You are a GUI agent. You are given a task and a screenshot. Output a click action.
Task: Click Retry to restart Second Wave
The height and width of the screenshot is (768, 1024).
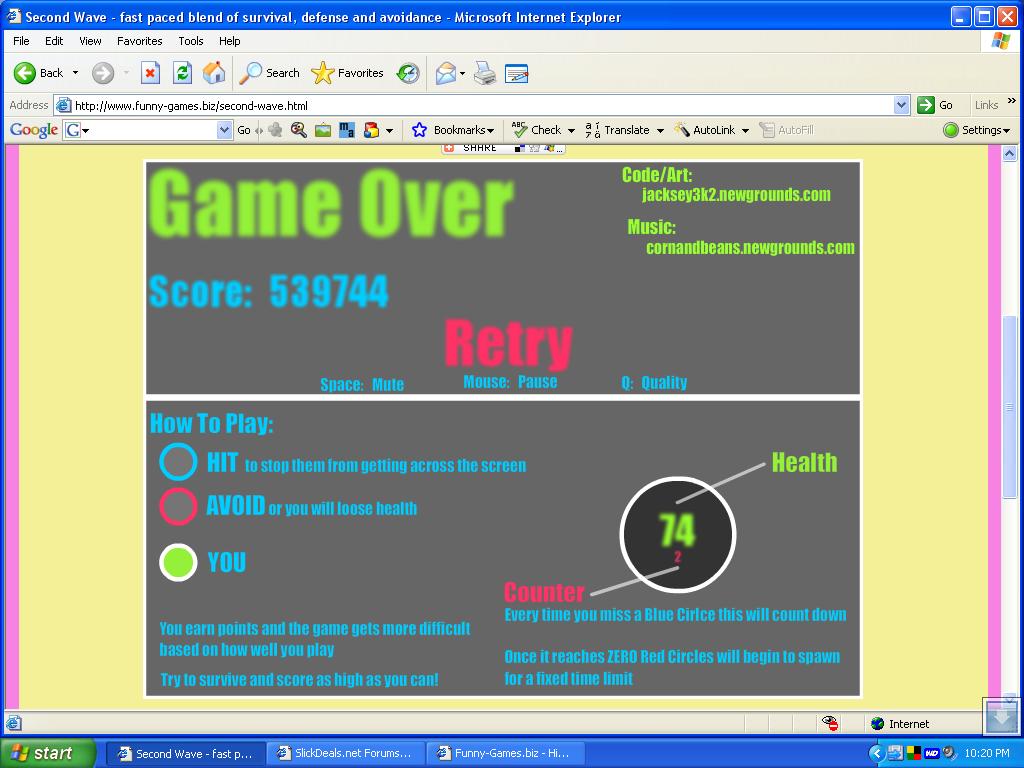tap(508, 343)
